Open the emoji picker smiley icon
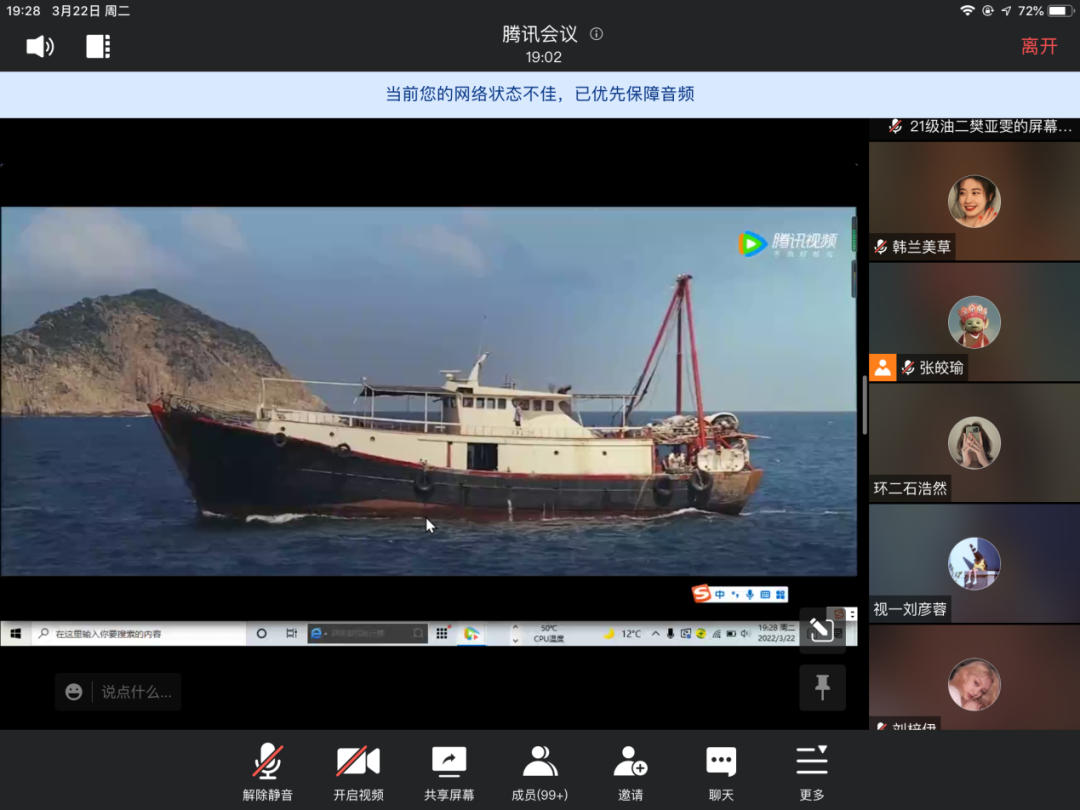1080x810 pixels. click(x=74, y=692)
